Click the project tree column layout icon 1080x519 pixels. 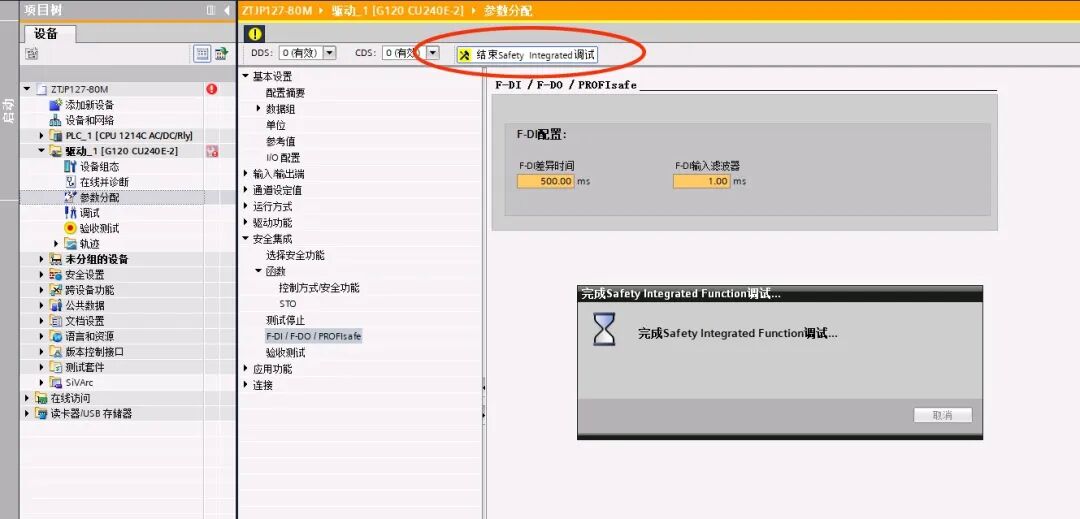(x=211, y=10)
